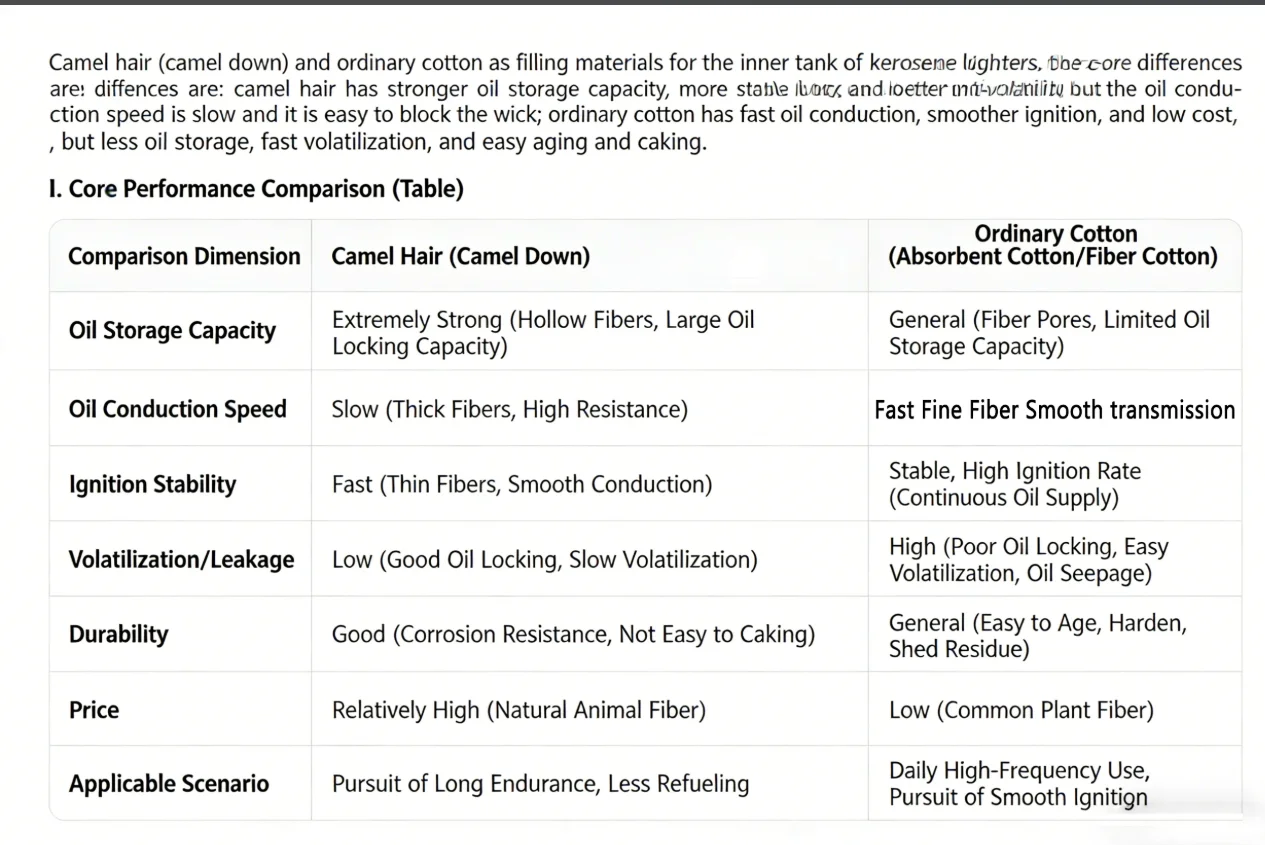
Task: Click the 'Ordinary Cotton' column header
Action: pyautogui.click(x=1055, y=245)
